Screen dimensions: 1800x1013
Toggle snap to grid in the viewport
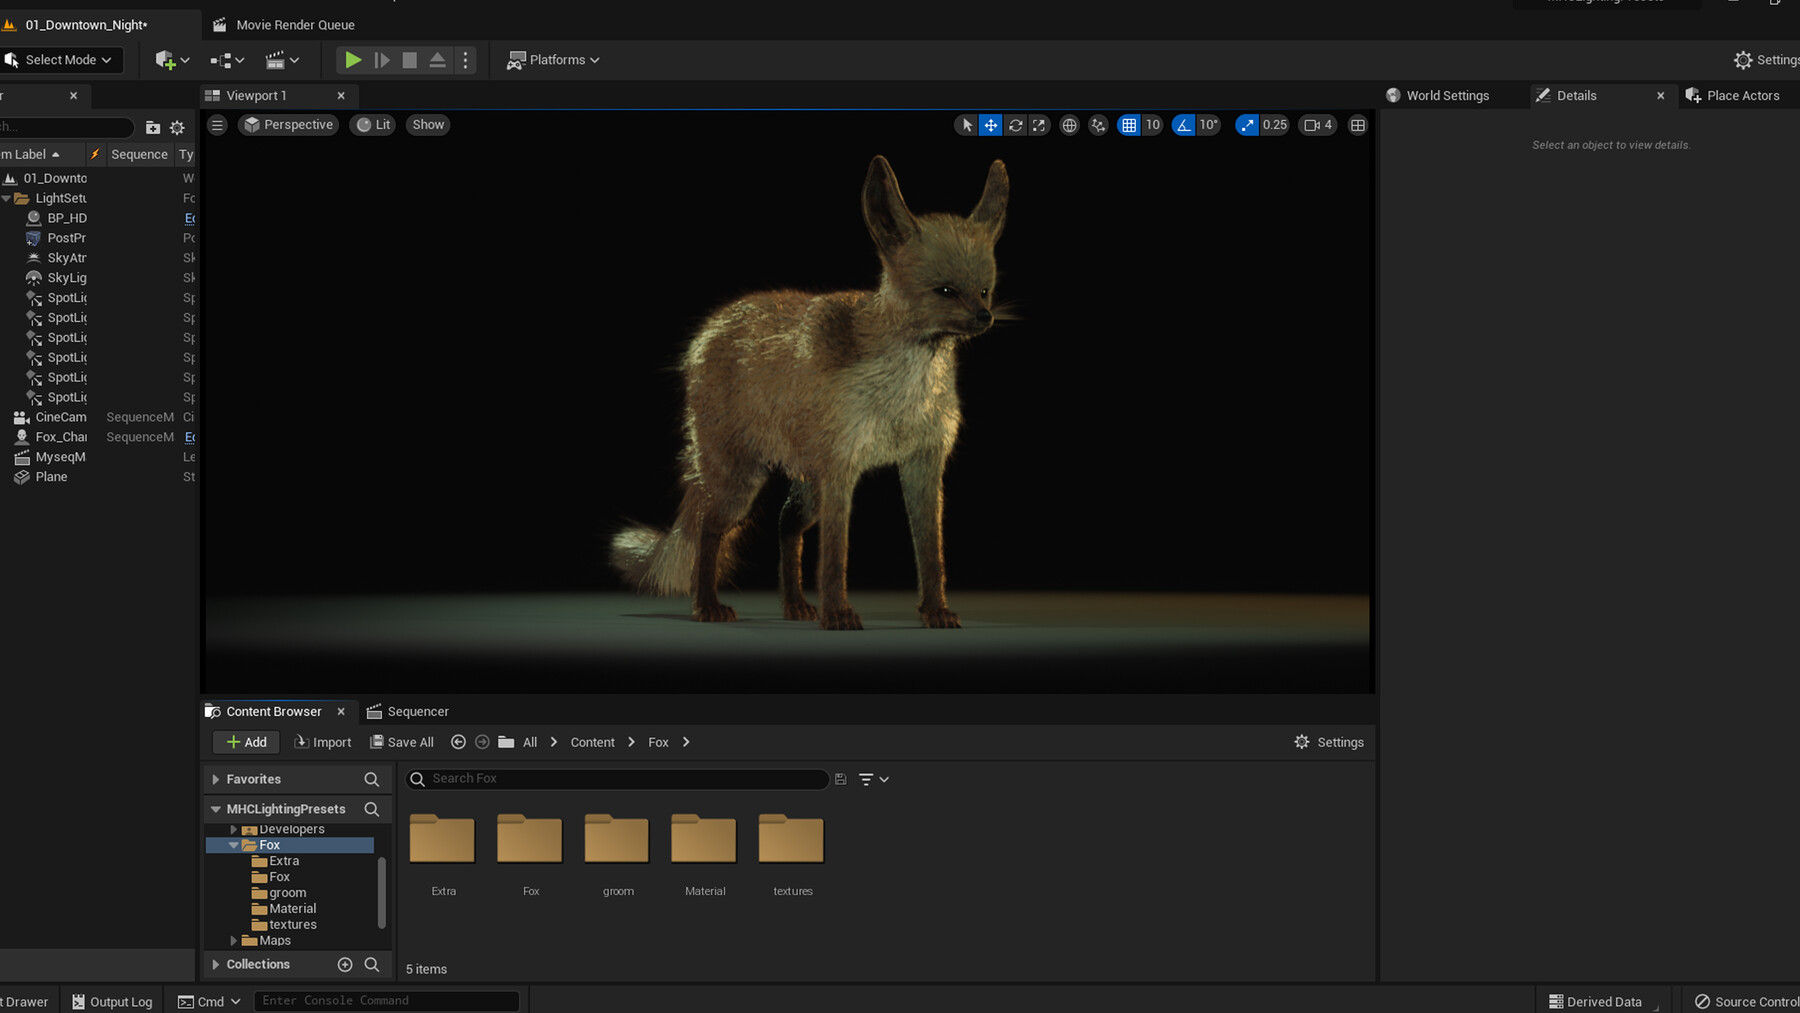1129,124
